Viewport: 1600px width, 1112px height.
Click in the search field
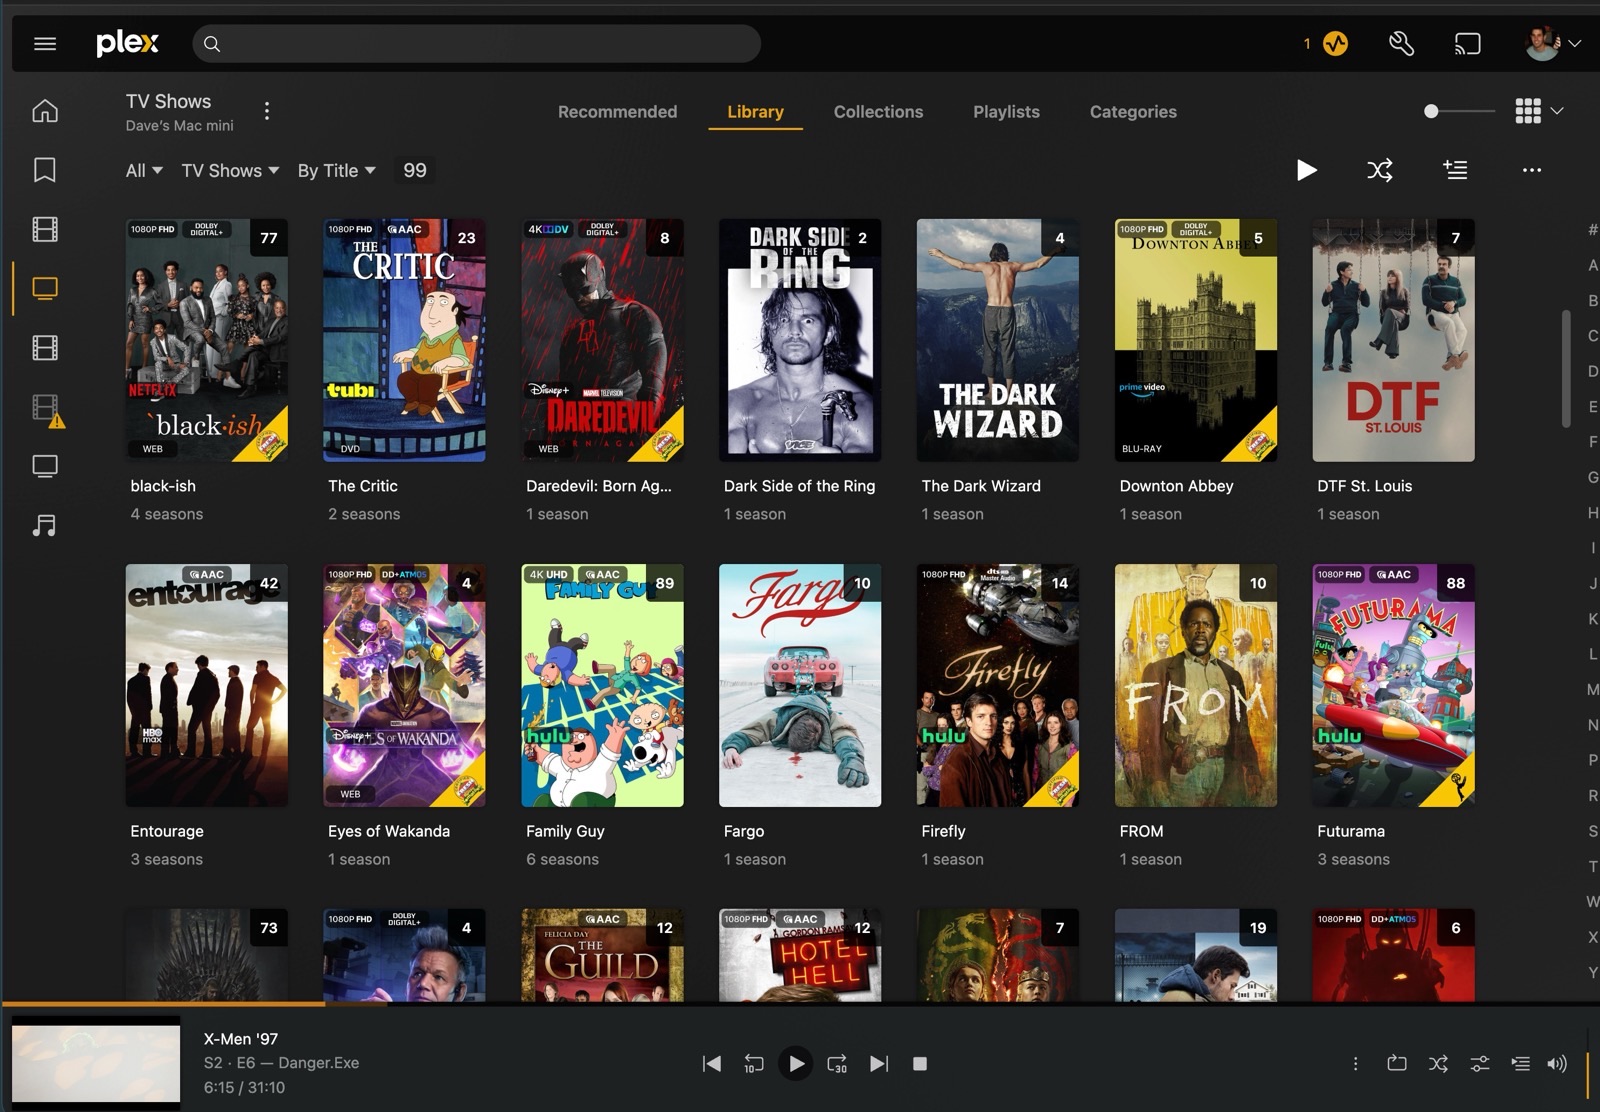click(x=476, y=43)
